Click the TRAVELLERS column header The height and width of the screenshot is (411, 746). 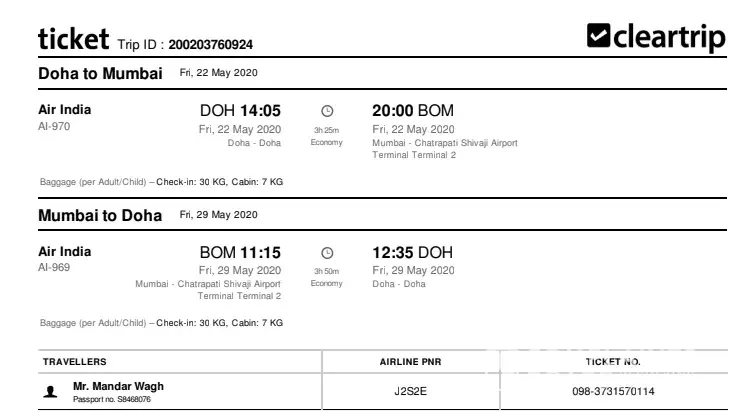pyautogui.click(x=74, y=361)
